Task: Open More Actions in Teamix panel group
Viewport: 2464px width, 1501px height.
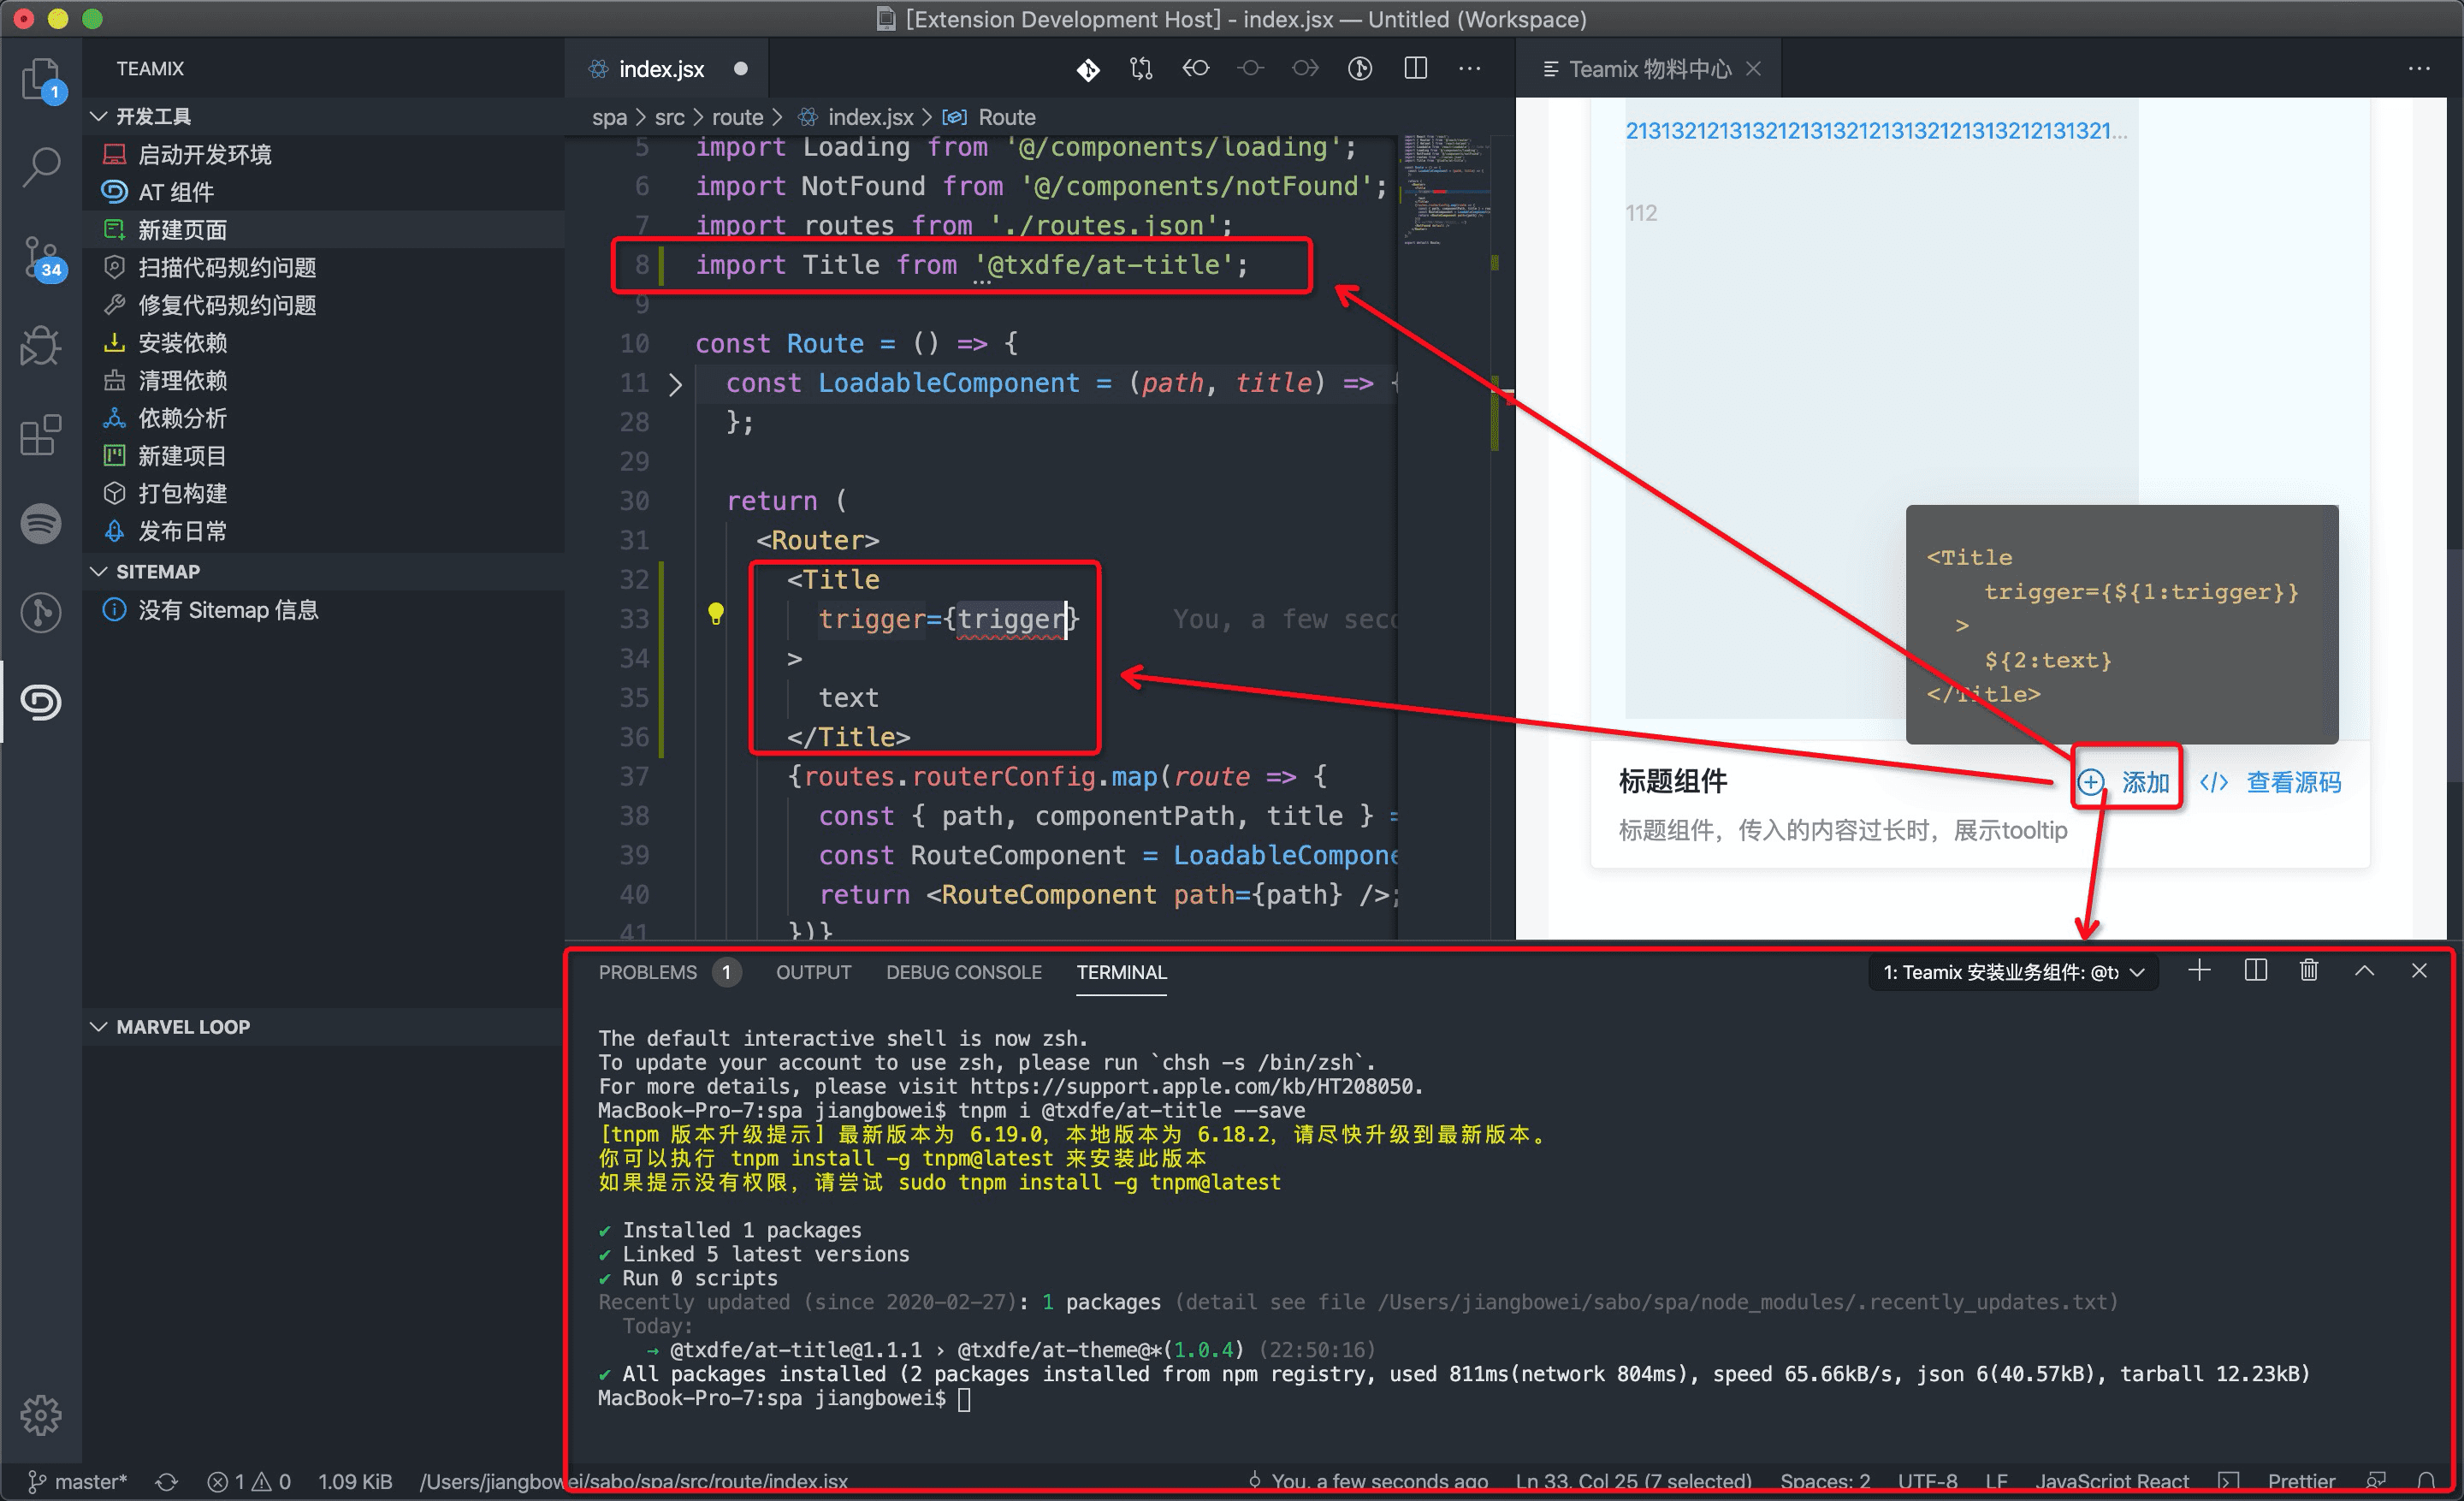Action: point(2419,69)
